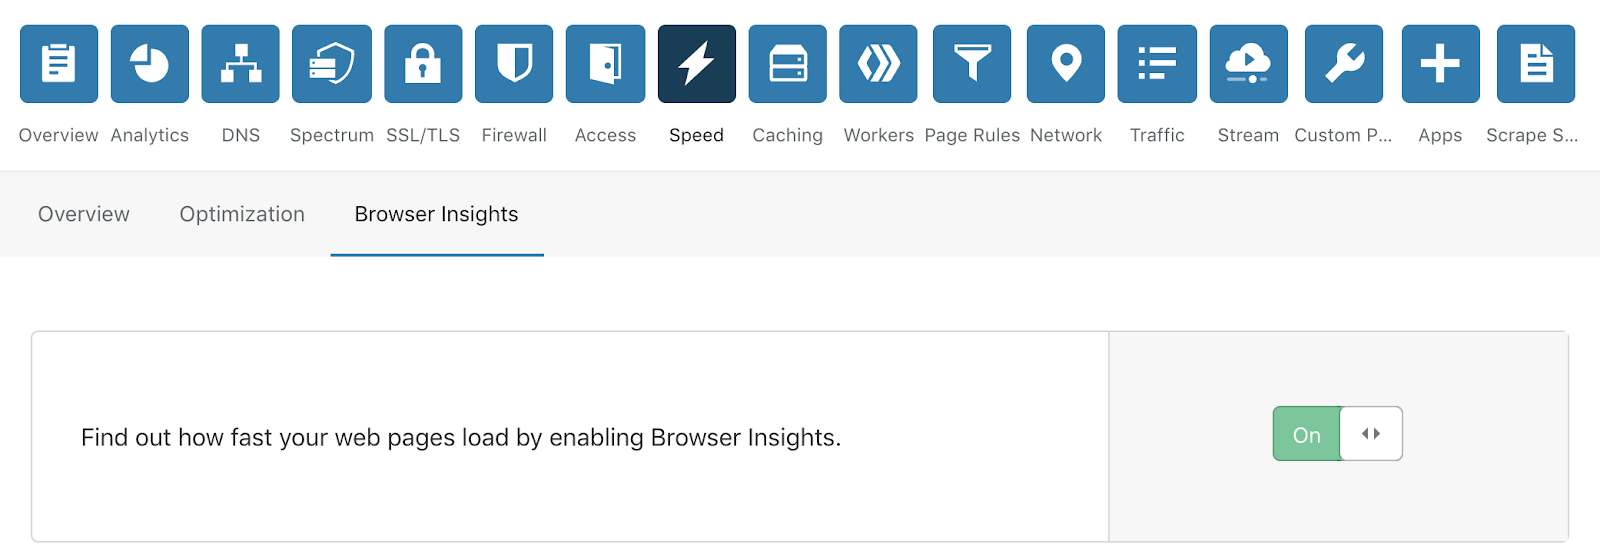Open the Spectrum shield icon

(x=332, y=64)
